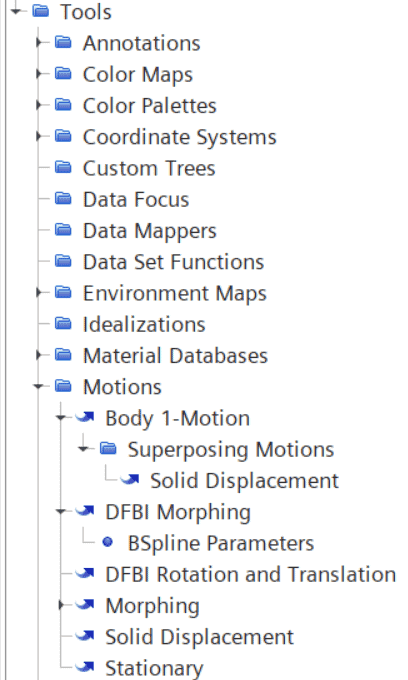This screenshot has height=680, width=408.
Task: Select the Coordinate Systems label
Action: click(180, 137)
